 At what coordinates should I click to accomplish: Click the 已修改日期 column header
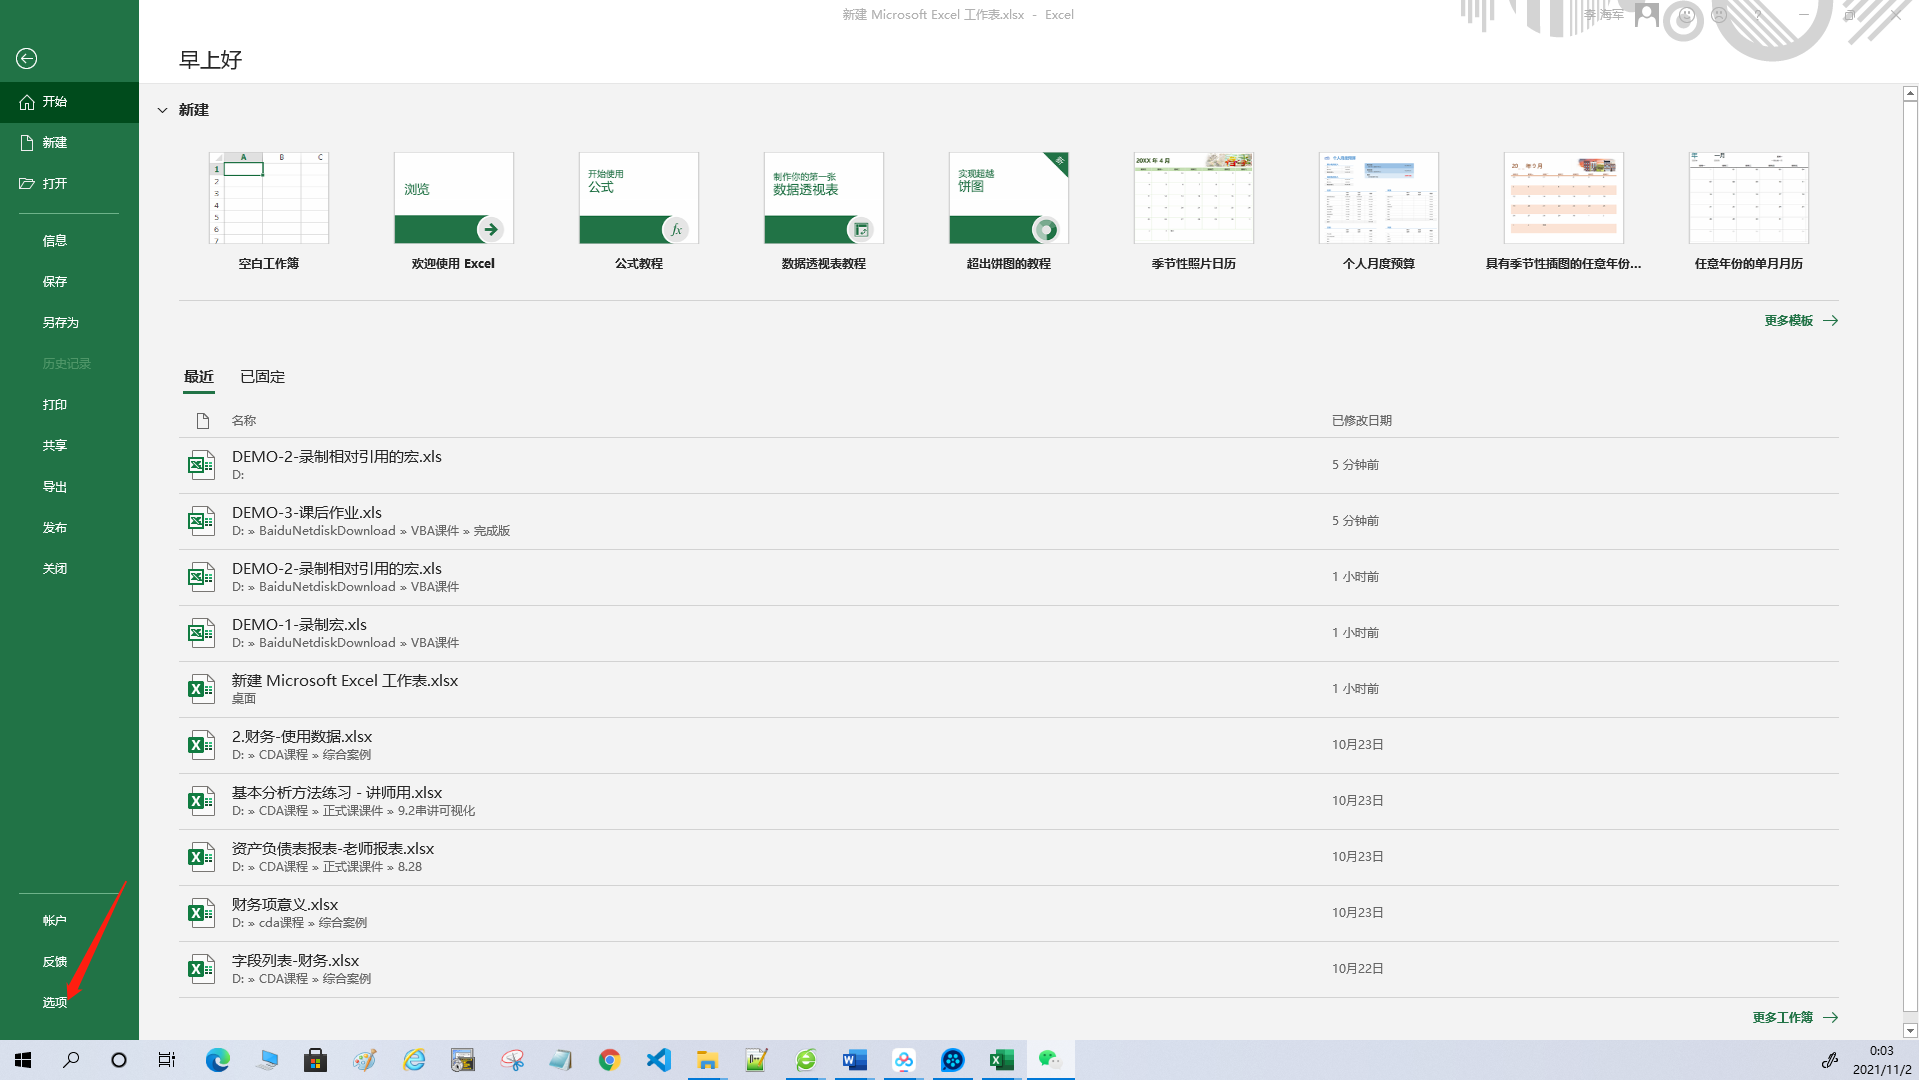click(1362, 421)
